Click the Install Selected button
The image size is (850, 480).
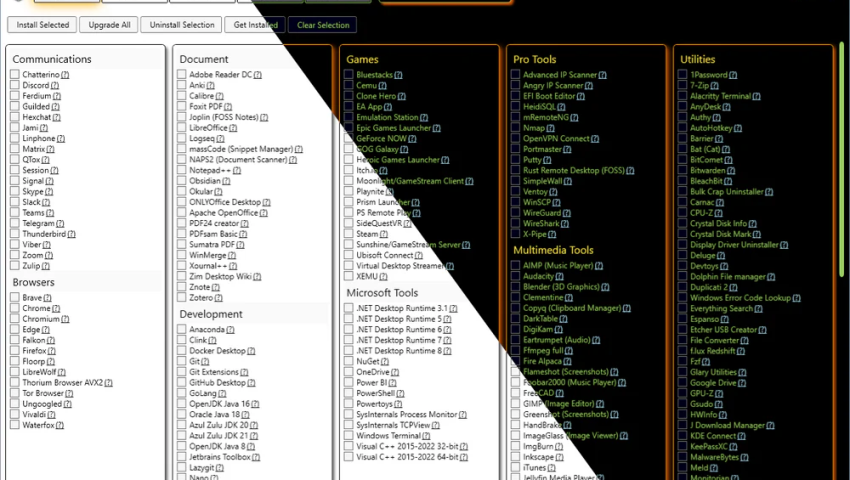click(x=43, y=25)
